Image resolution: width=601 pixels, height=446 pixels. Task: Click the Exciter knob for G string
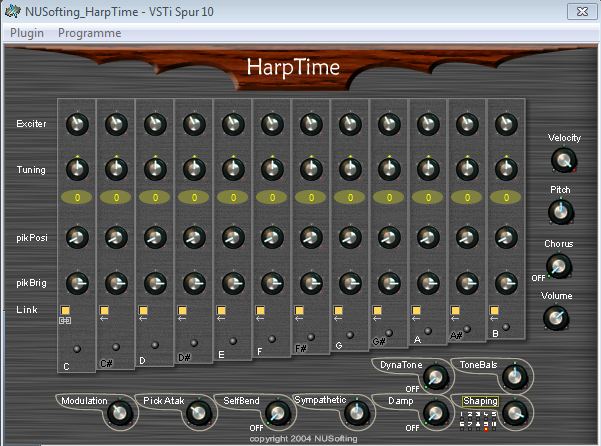pos(350,124)
